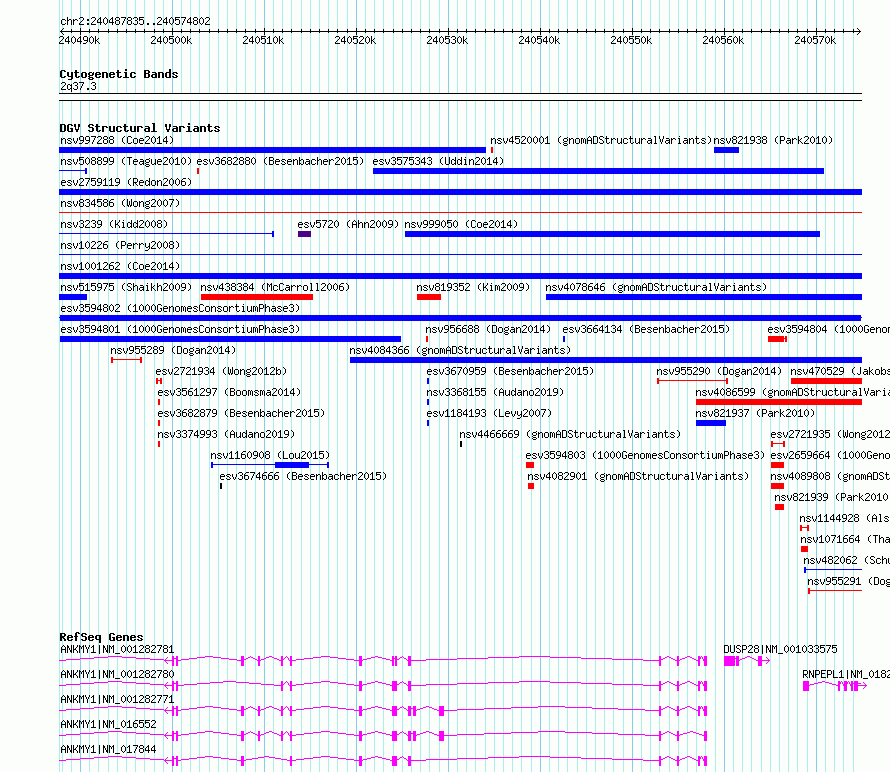Click the red nsv4086599 variant bar
This screenshot has height=772, width=890.
779,402
